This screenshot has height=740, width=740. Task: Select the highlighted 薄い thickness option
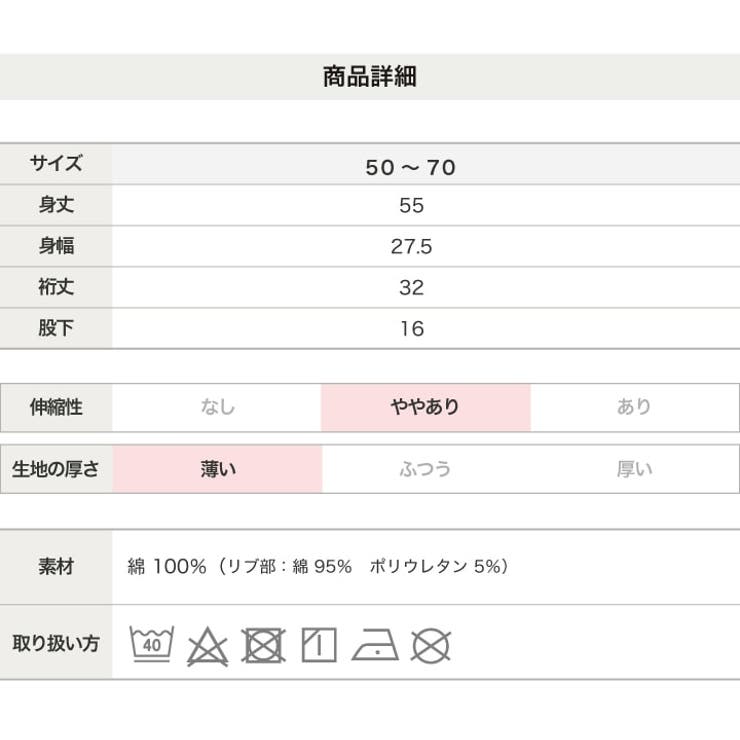tap(218, 469)
